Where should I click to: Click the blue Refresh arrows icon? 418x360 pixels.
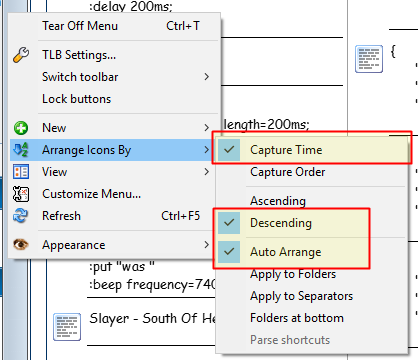pyautogui.click(x=21, y=216)
